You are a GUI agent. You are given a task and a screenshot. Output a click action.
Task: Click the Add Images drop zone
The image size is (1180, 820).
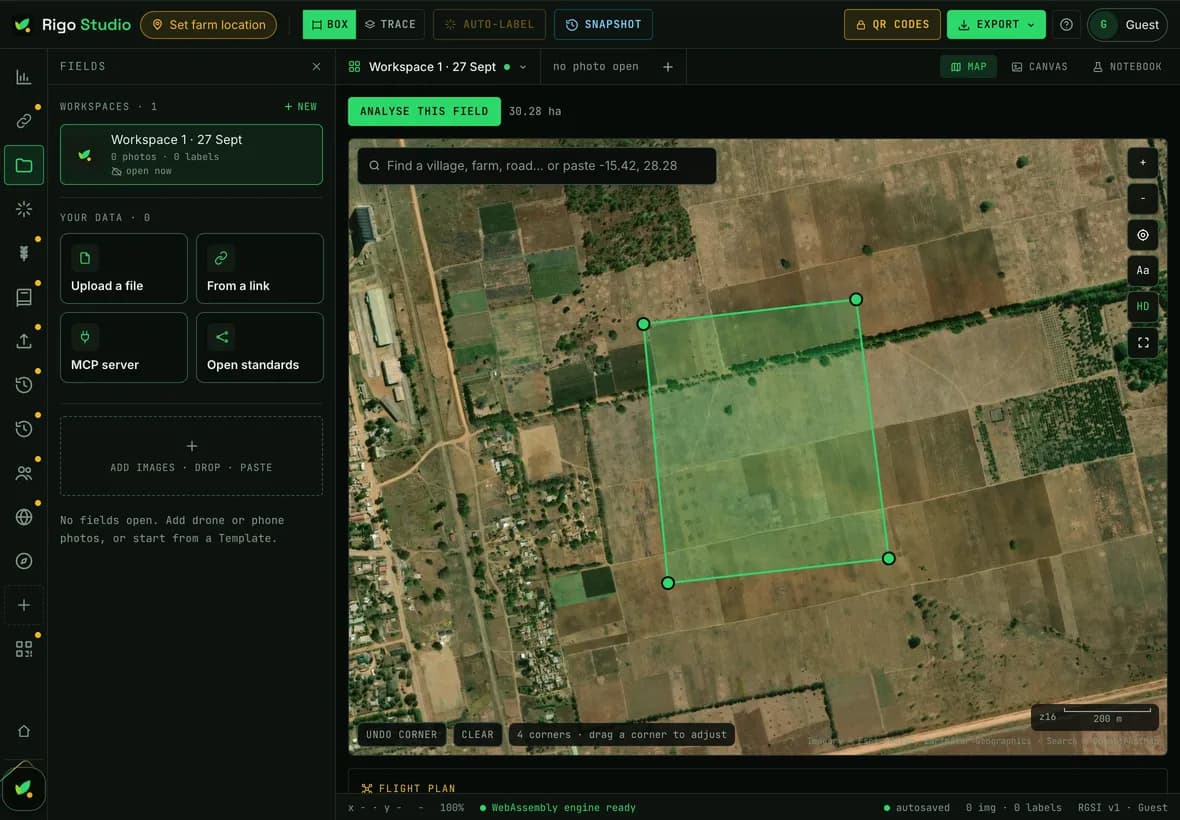click(191, 456)
